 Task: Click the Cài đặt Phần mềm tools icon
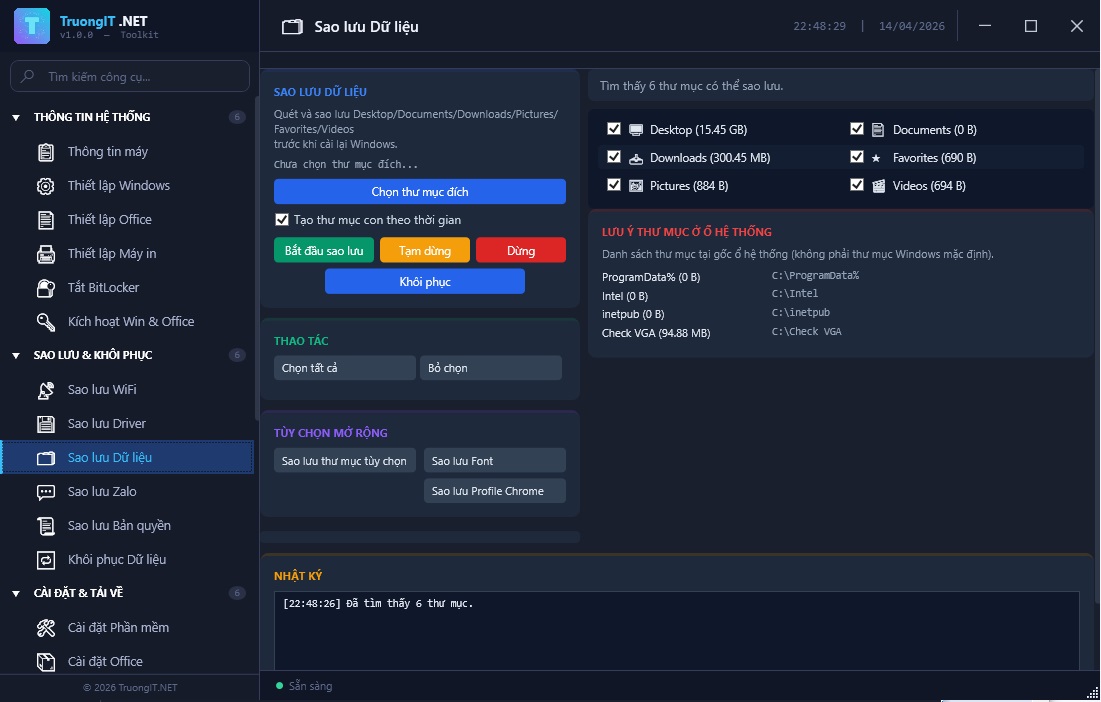[46, 628]
